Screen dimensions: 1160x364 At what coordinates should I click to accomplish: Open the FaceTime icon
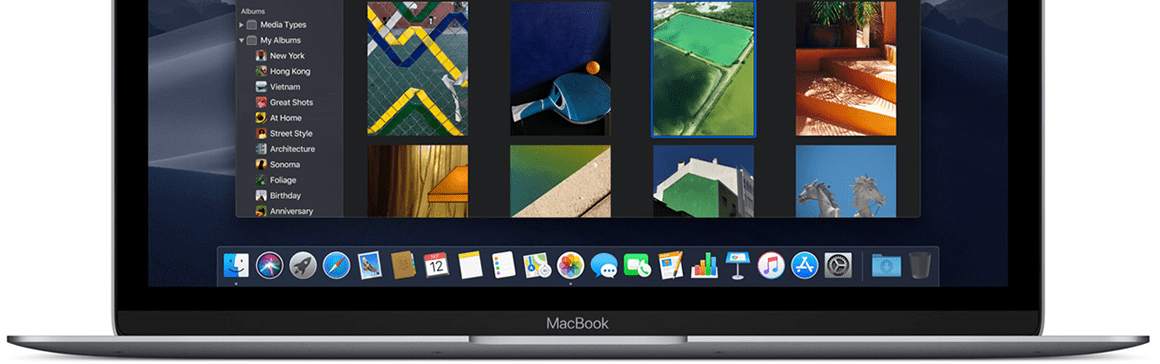(x=637, y=265)
